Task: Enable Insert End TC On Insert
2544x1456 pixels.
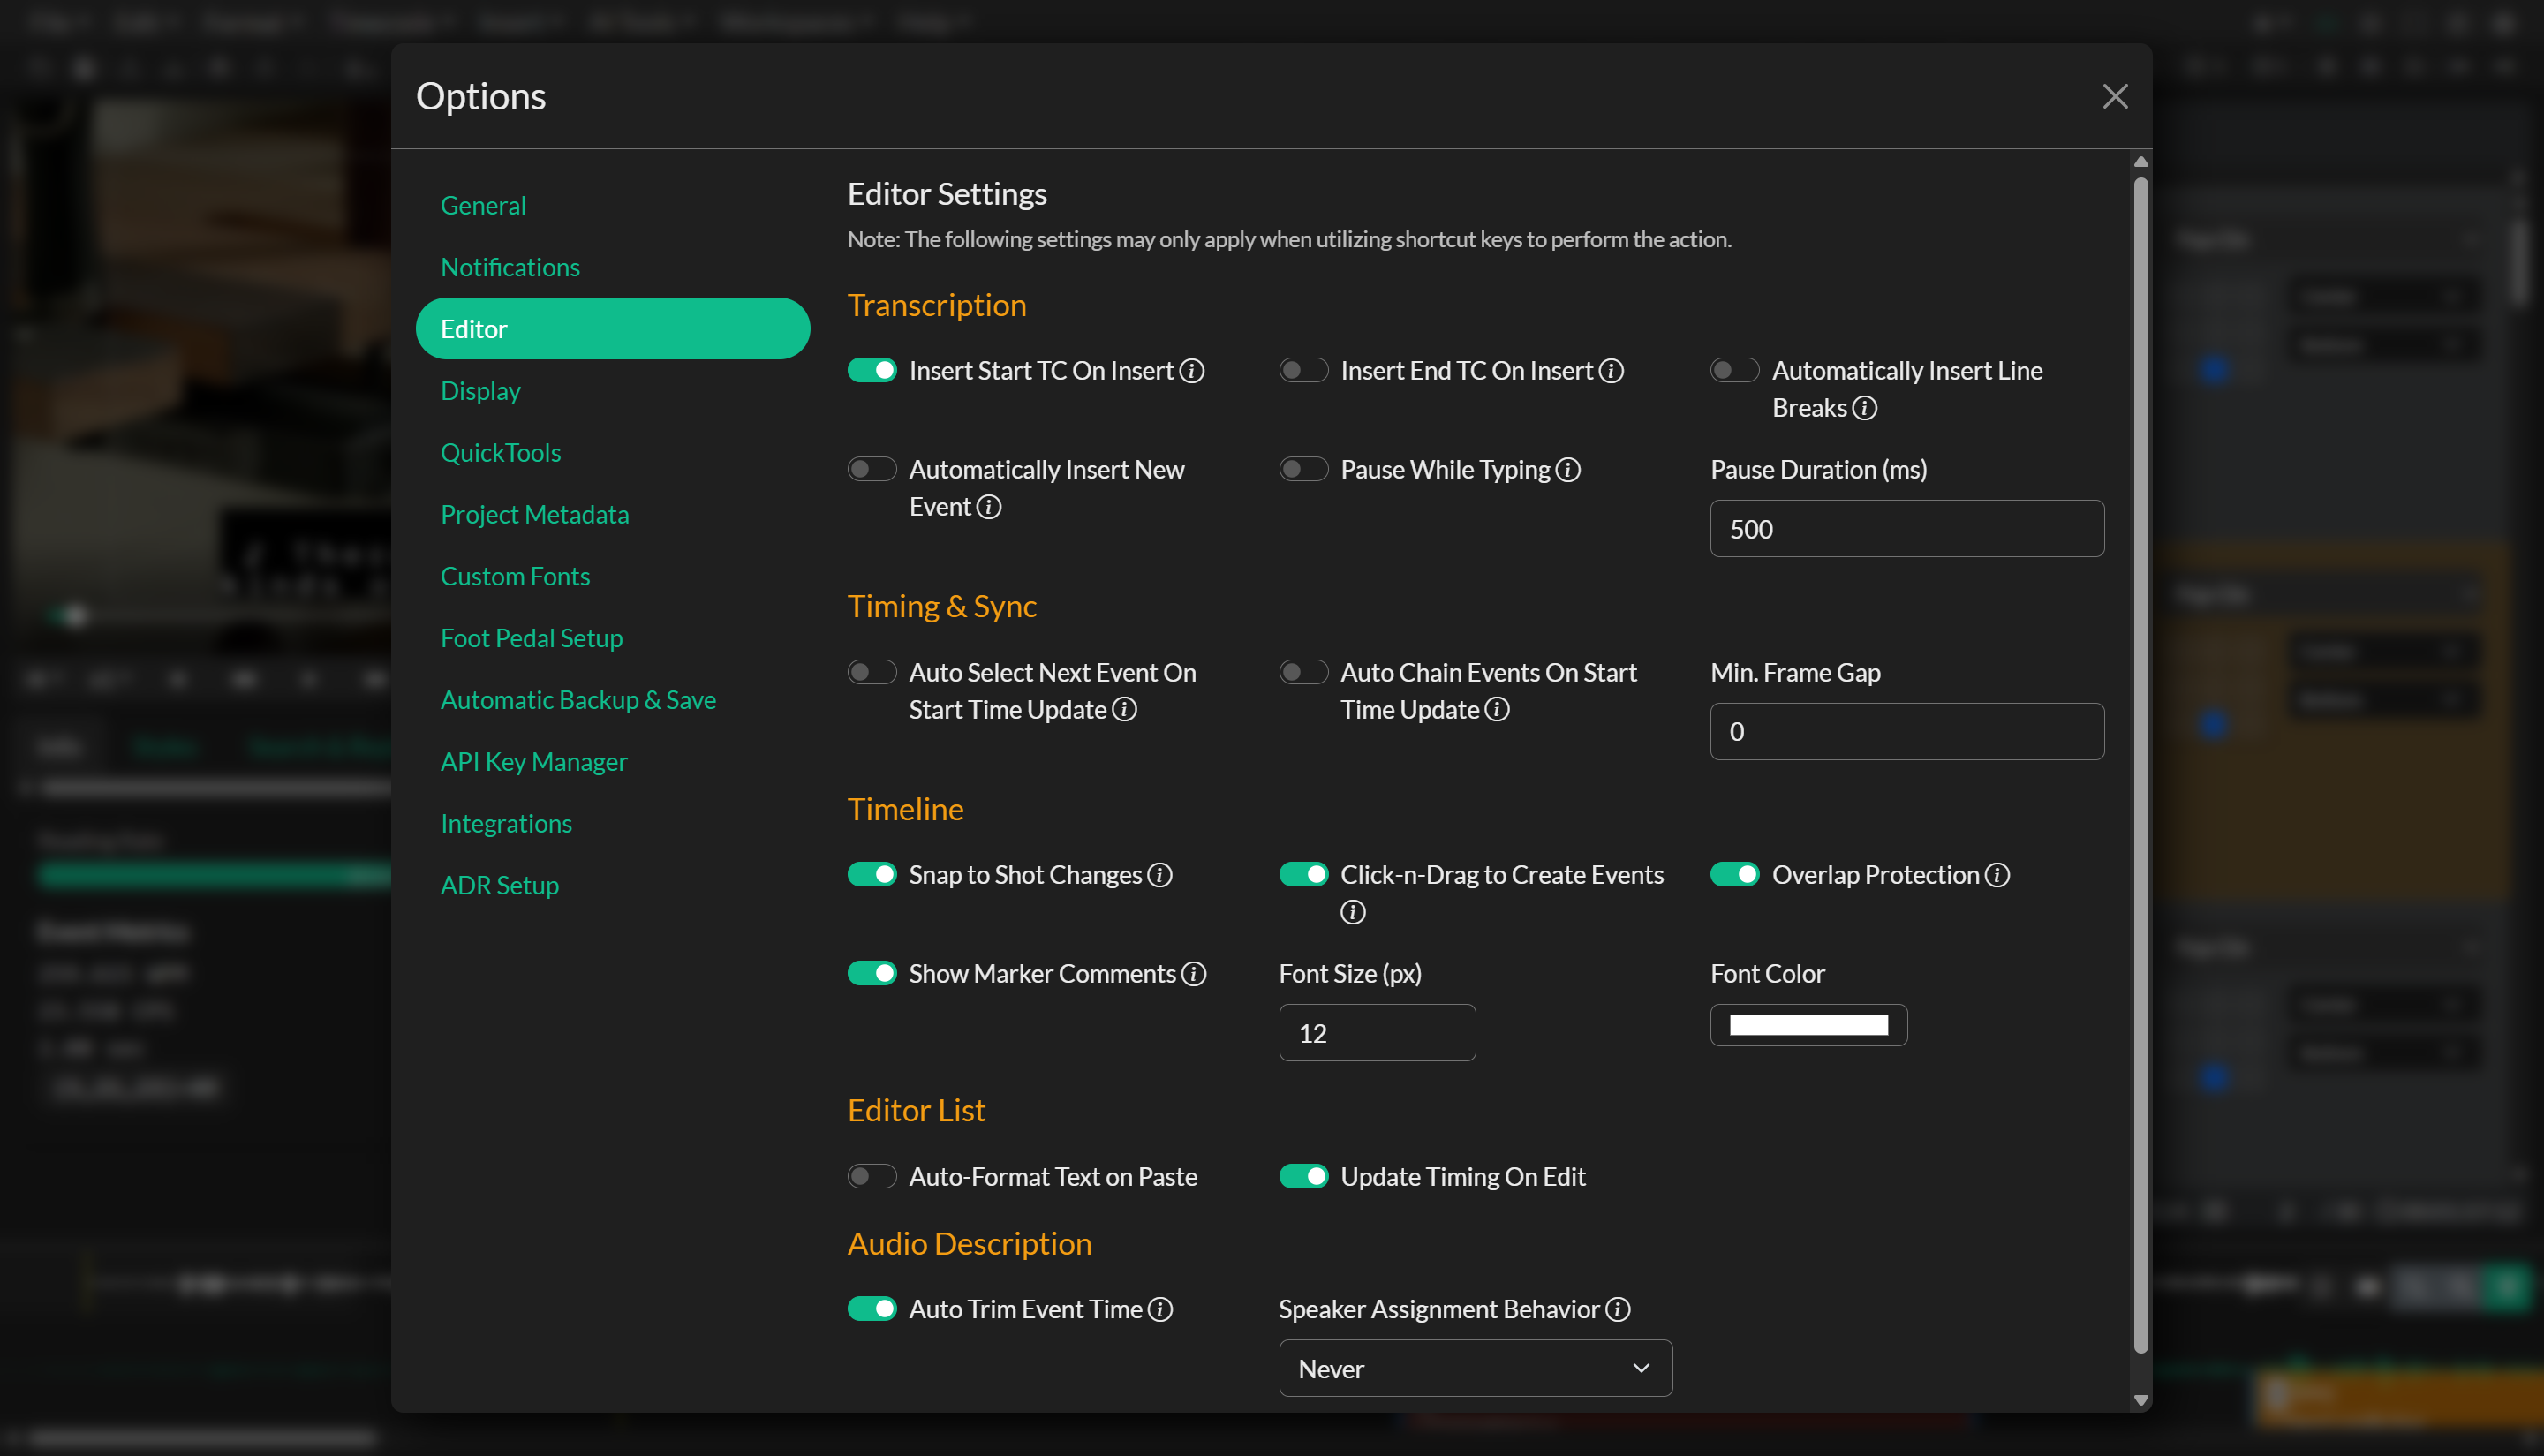Action: click(x=1303, y=370)
